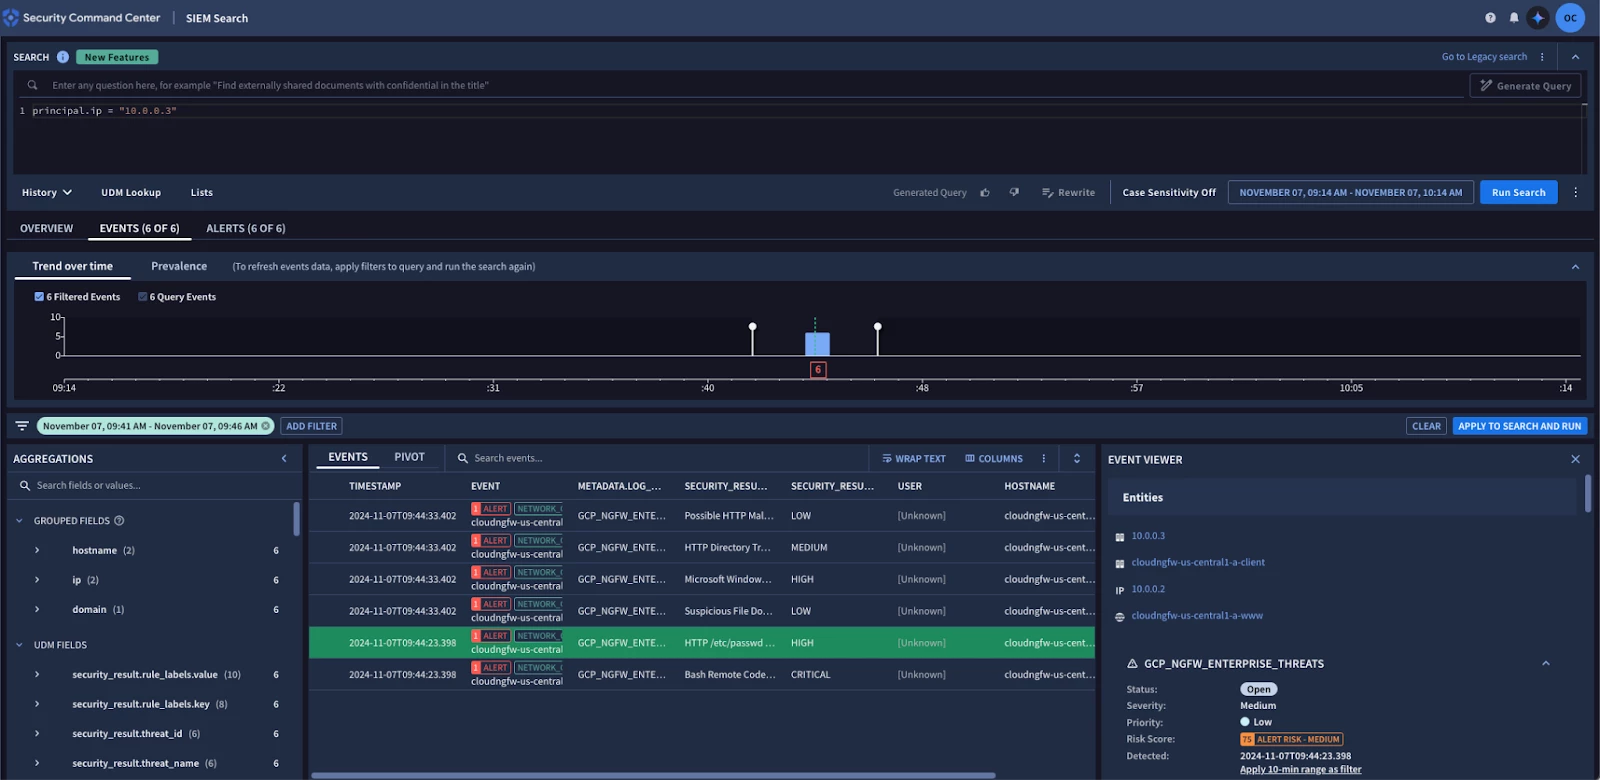1600x780 pixels.
Task: Expand security_result.rule_labels.value field
Action: click(37, 675)
